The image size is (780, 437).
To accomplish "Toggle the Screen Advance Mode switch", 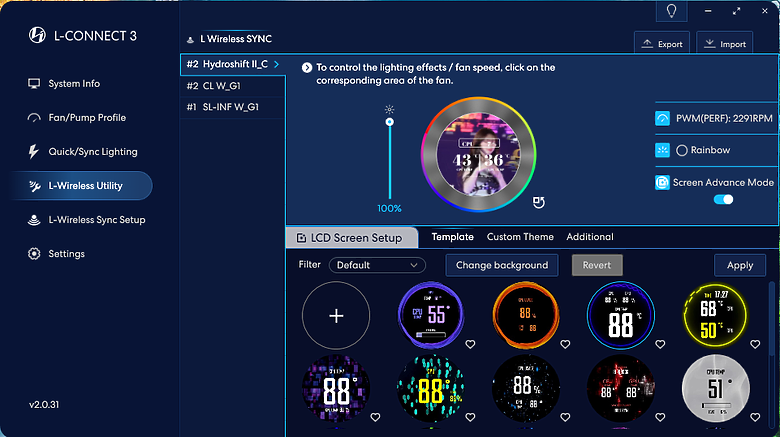I will pyautogui.click(x=723, y=200).
